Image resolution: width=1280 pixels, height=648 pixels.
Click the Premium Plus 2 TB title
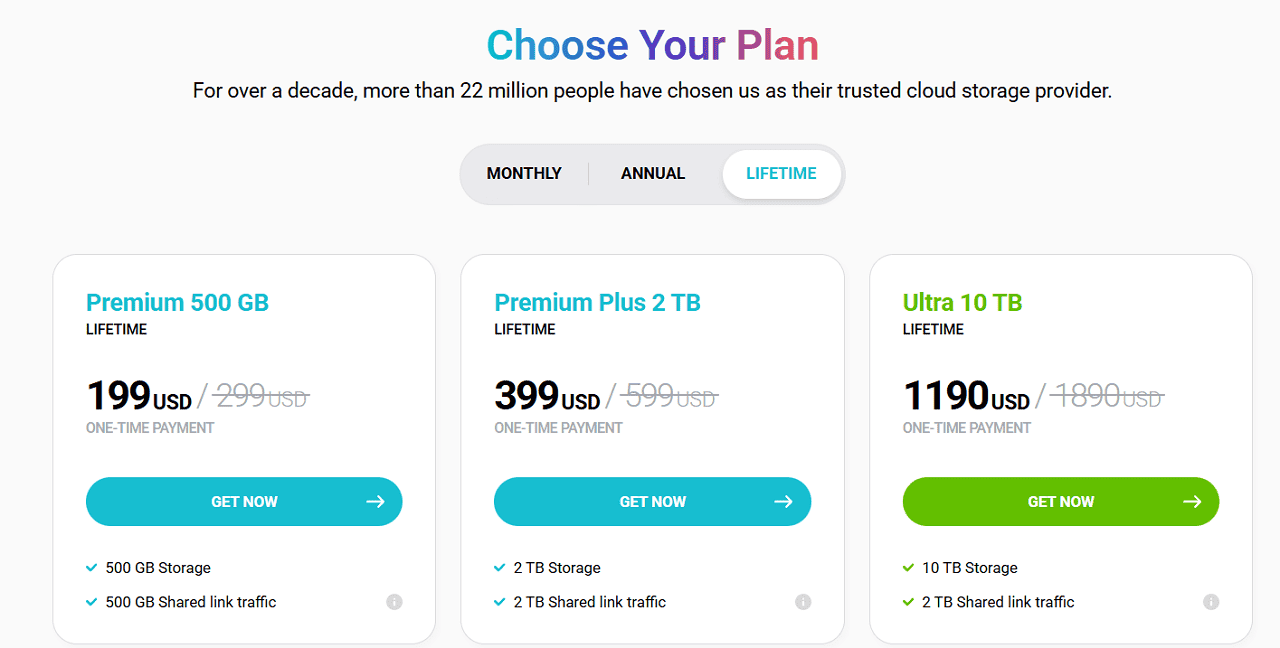pyautogui.click(x=597, y=303)
